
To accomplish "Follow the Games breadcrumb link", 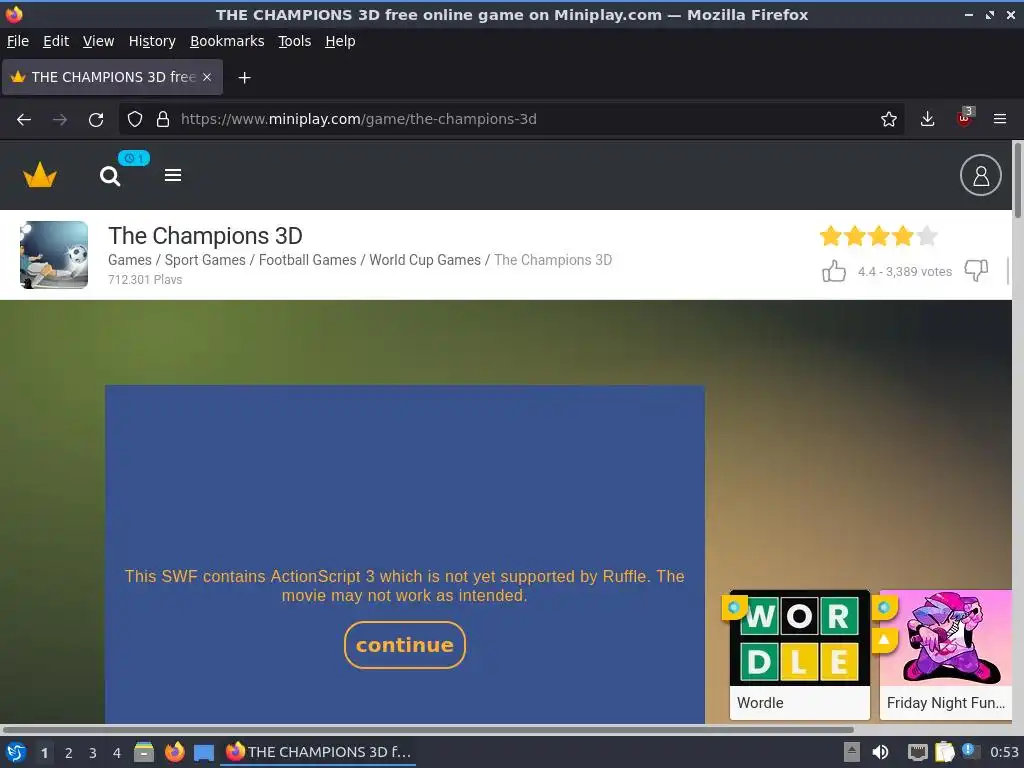I will (x=130, y=260).
